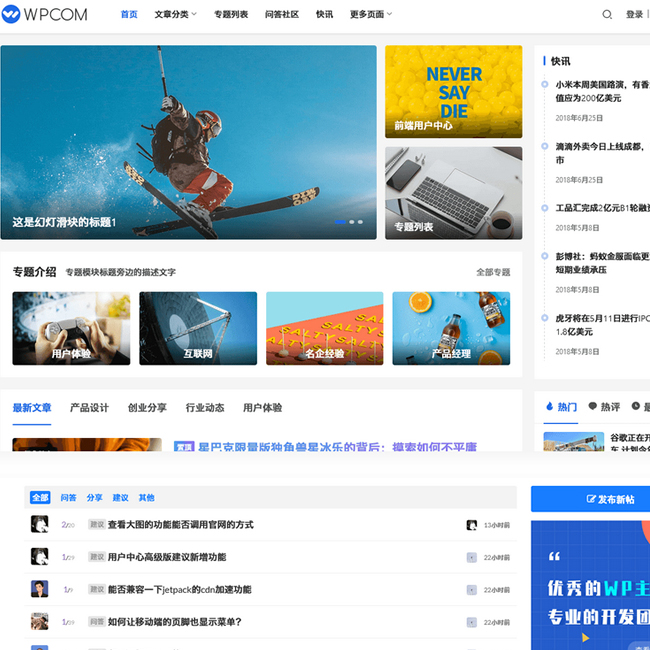Viewport: 650px width, 650px height.
Task: Select the second slider pagination dot
Action: [352, 222]
